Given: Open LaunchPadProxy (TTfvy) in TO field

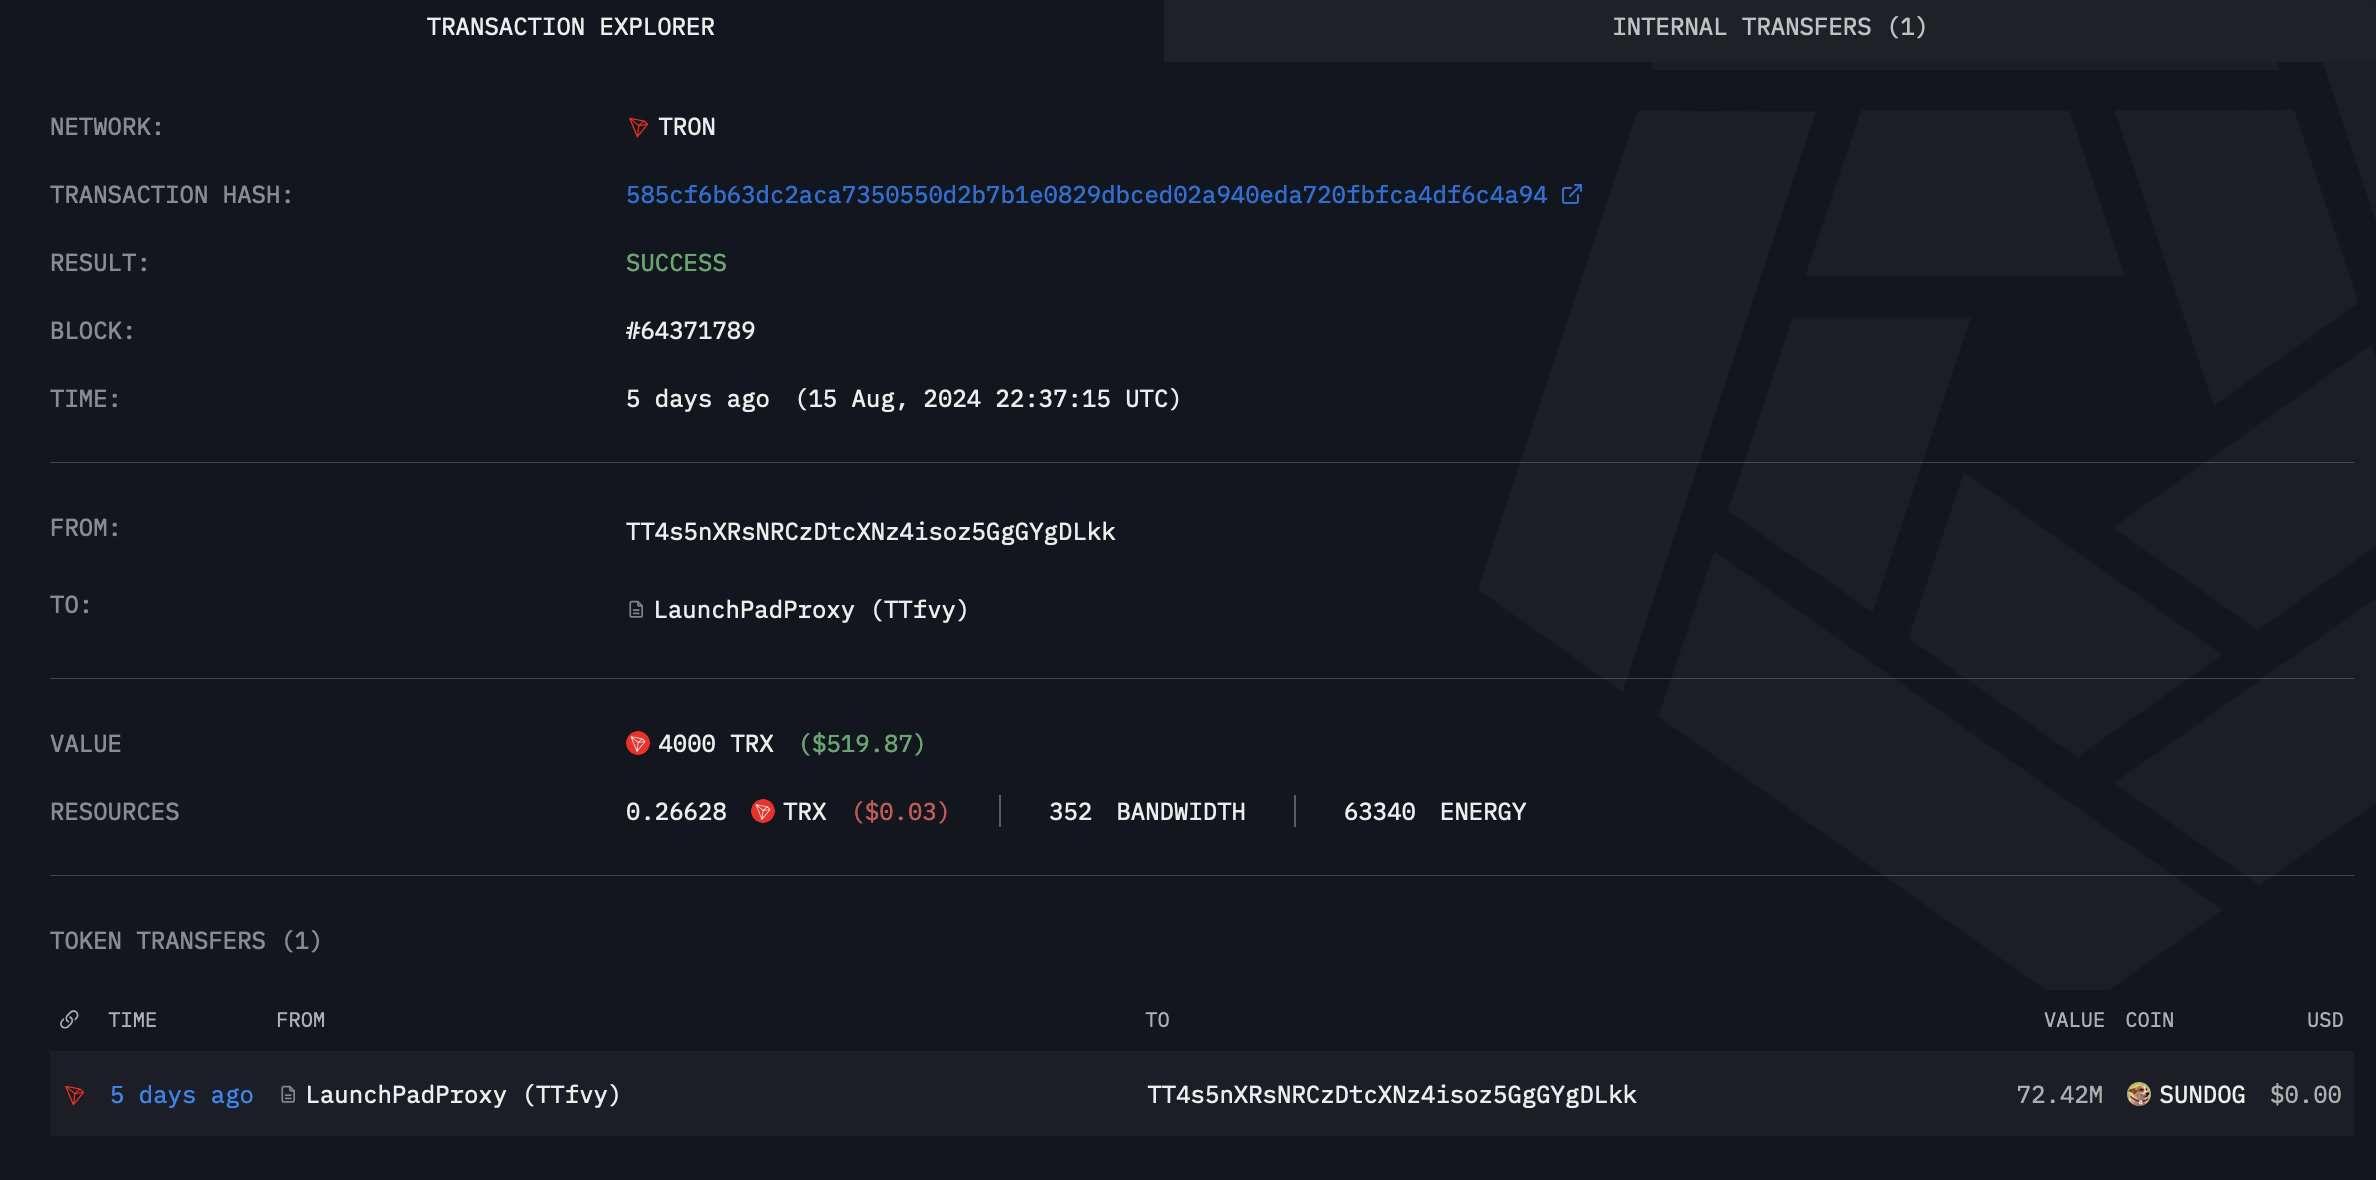Looking at the screenshot, I should click(810, 610).
